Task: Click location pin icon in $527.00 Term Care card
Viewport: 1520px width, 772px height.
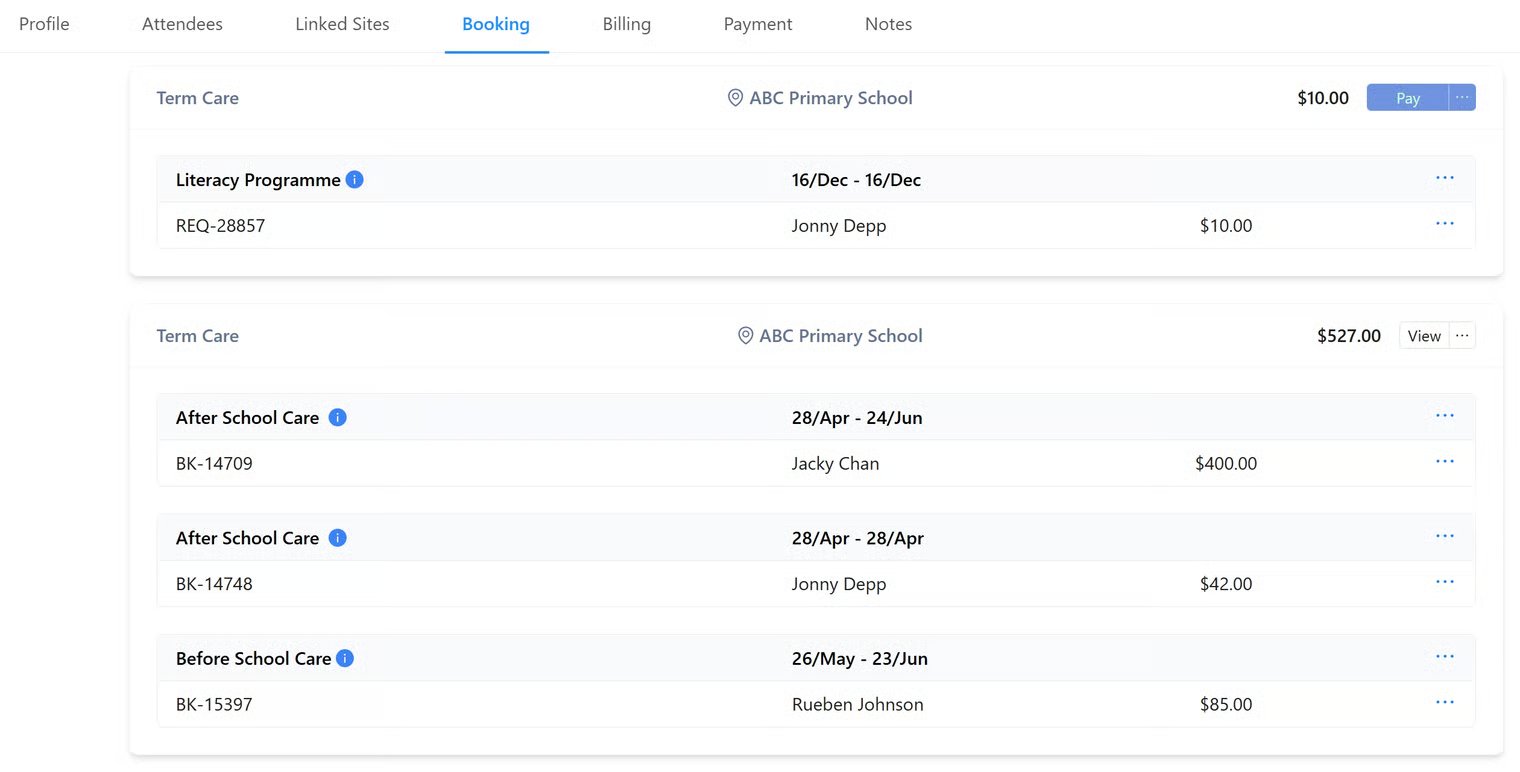Action: [x=745, y=336]
